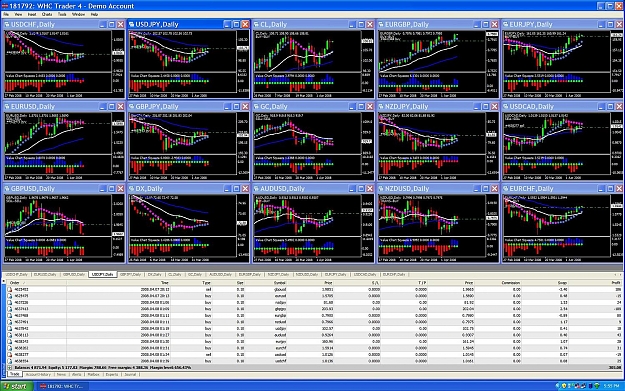Screen dimensions: 625x391
Task: Click the DX,Daily chart window icon
Action: click(132, 189)
